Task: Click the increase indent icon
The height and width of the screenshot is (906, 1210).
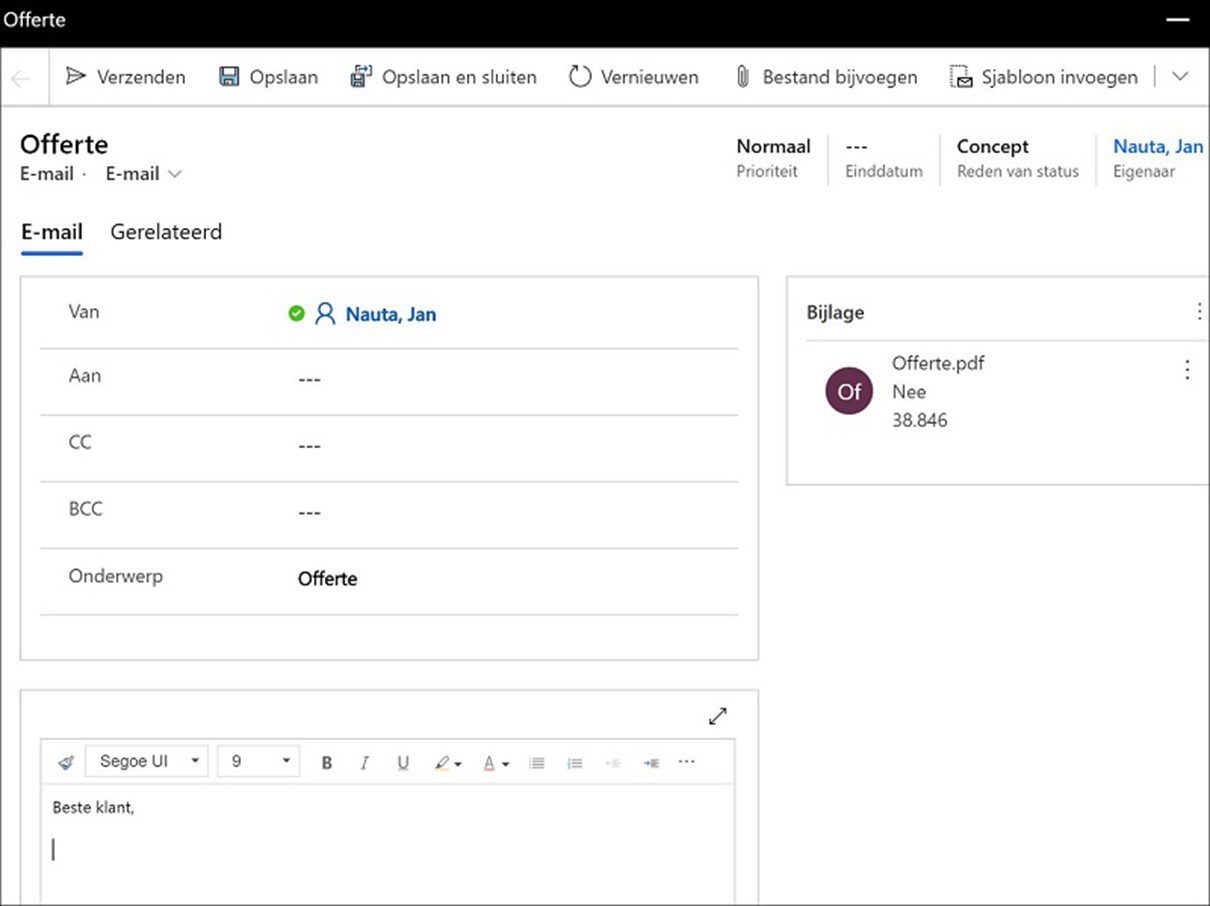Action: 651,763
